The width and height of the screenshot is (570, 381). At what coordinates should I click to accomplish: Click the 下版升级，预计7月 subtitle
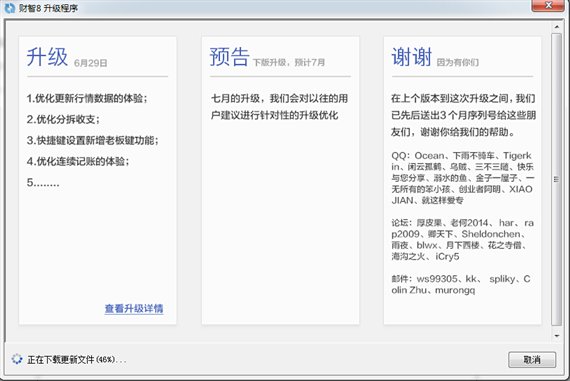click(x=289, y=62)
